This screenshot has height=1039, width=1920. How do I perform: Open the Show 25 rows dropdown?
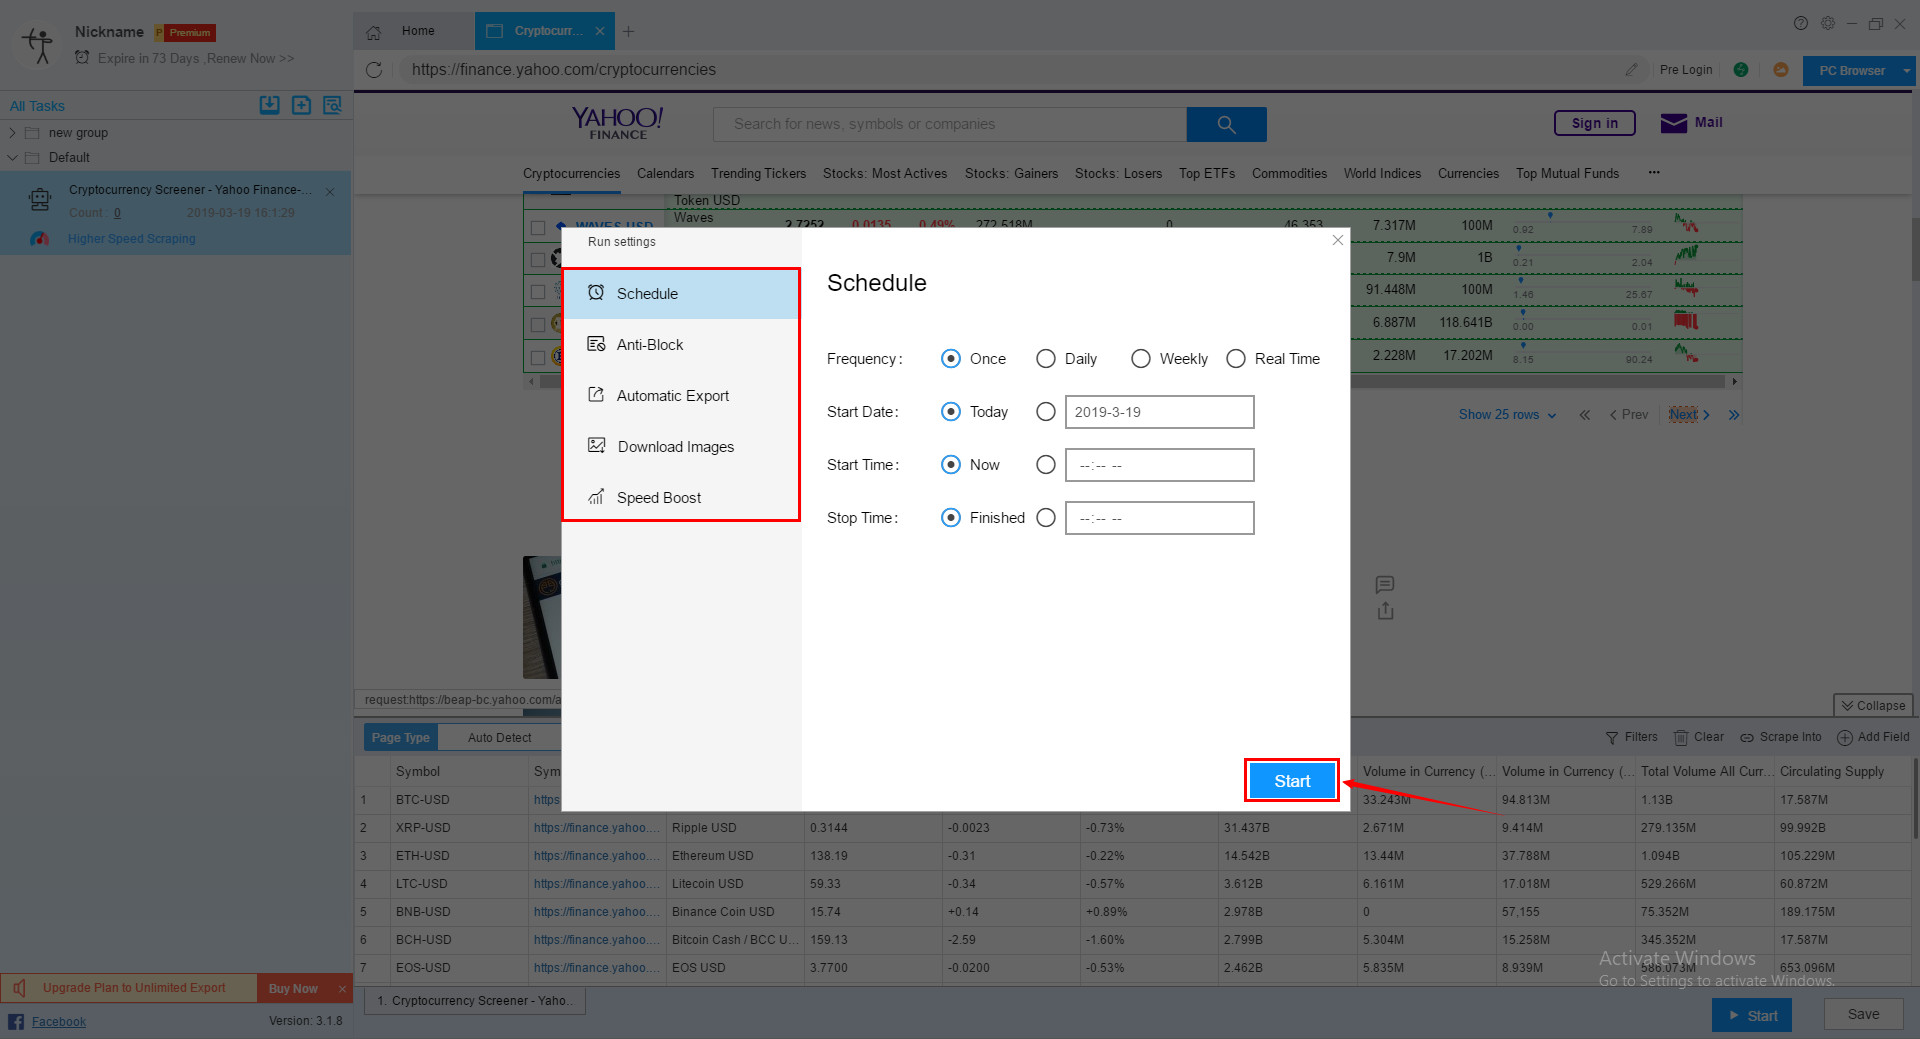[1507, 415]
